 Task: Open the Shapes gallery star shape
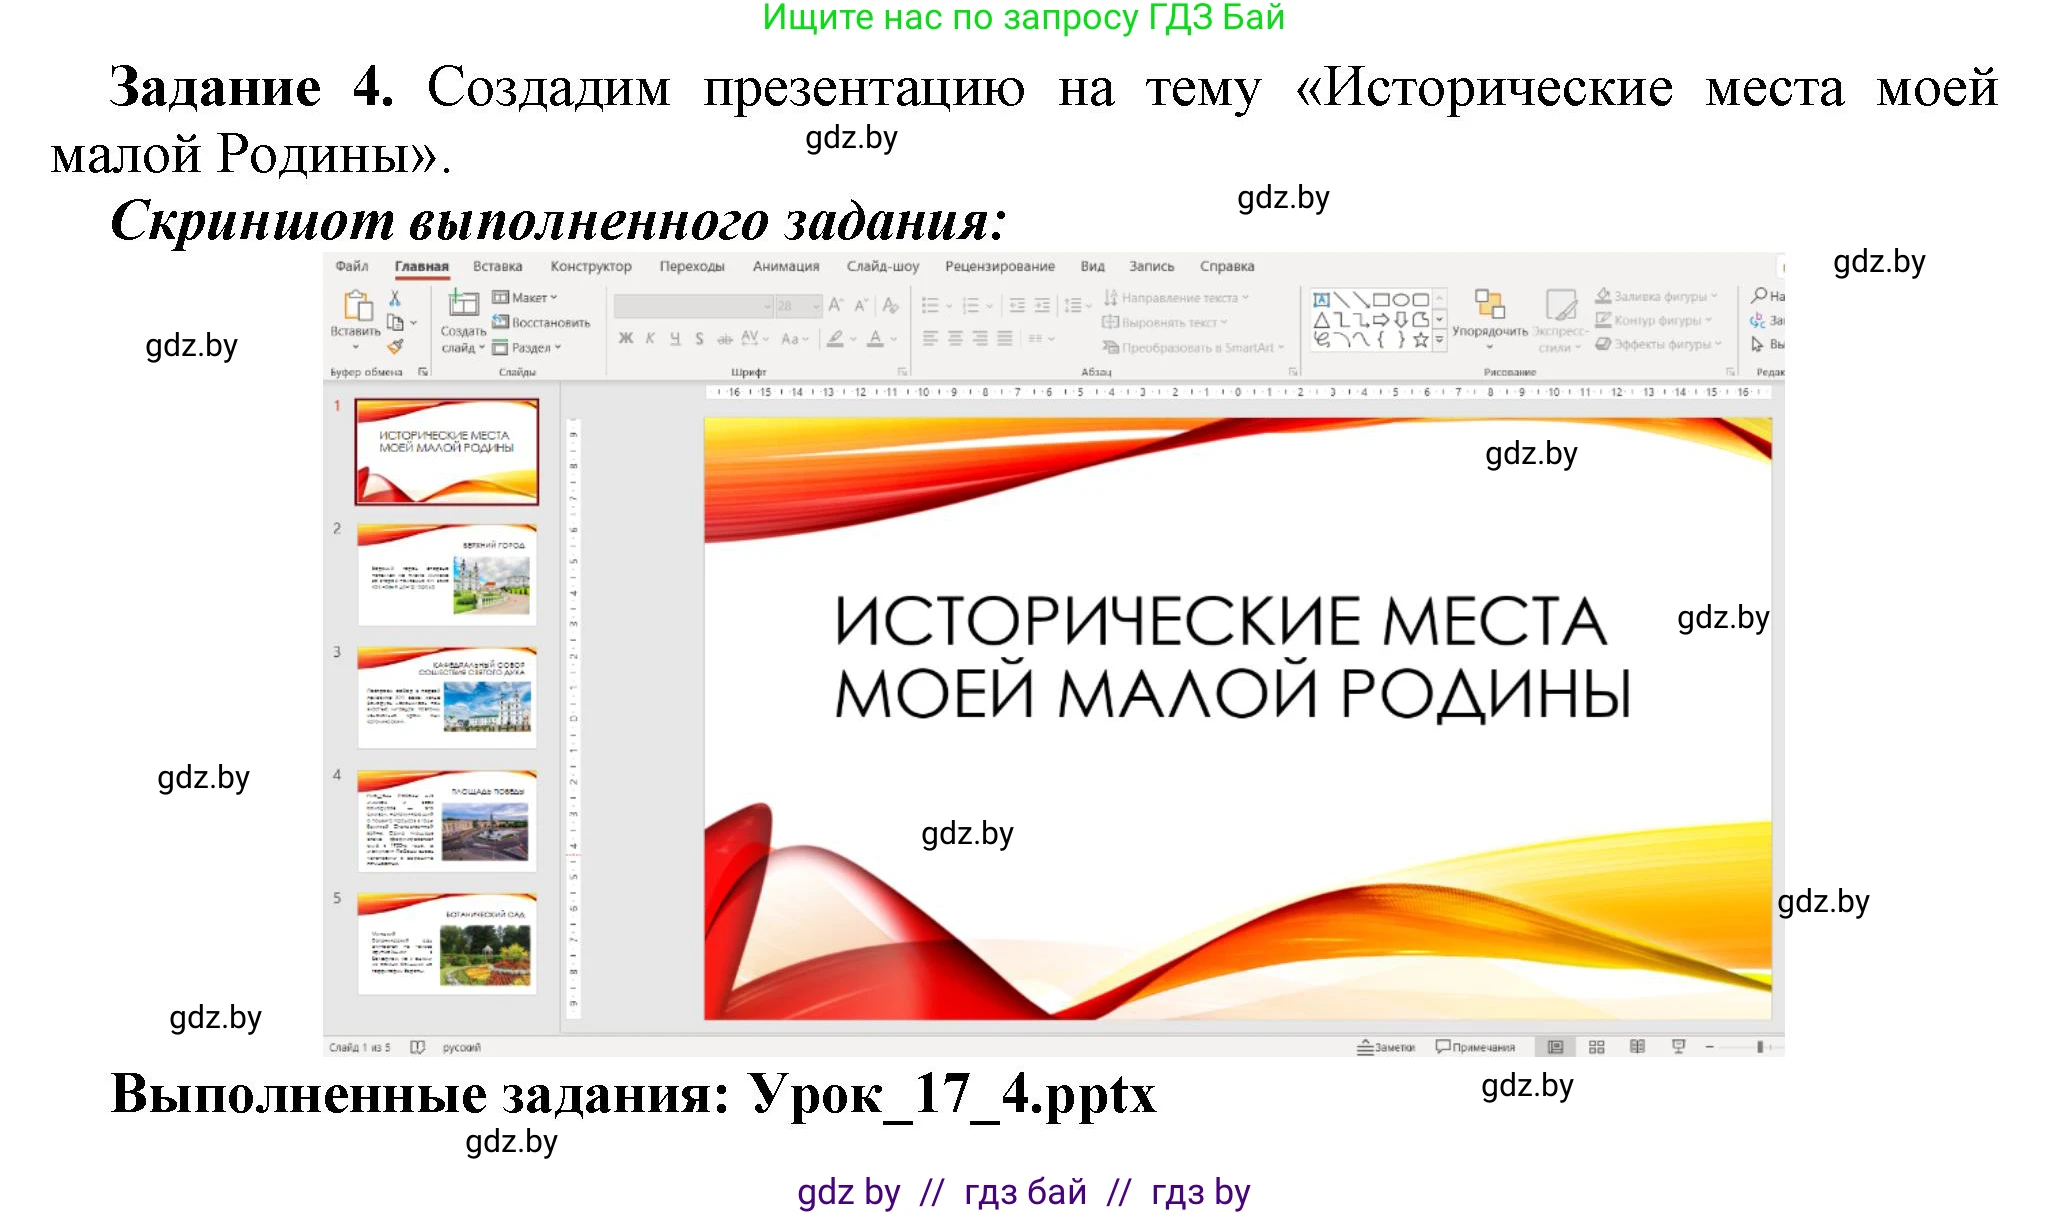(1421, 338)
